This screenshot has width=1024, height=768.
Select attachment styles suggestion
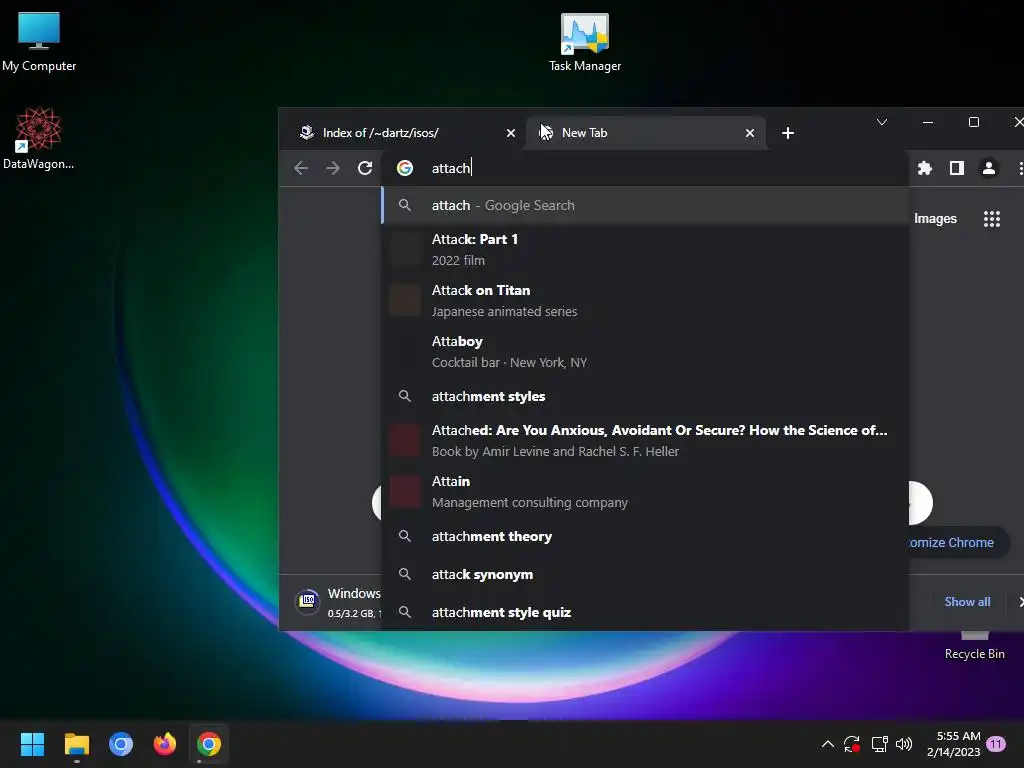pos(645,396)
